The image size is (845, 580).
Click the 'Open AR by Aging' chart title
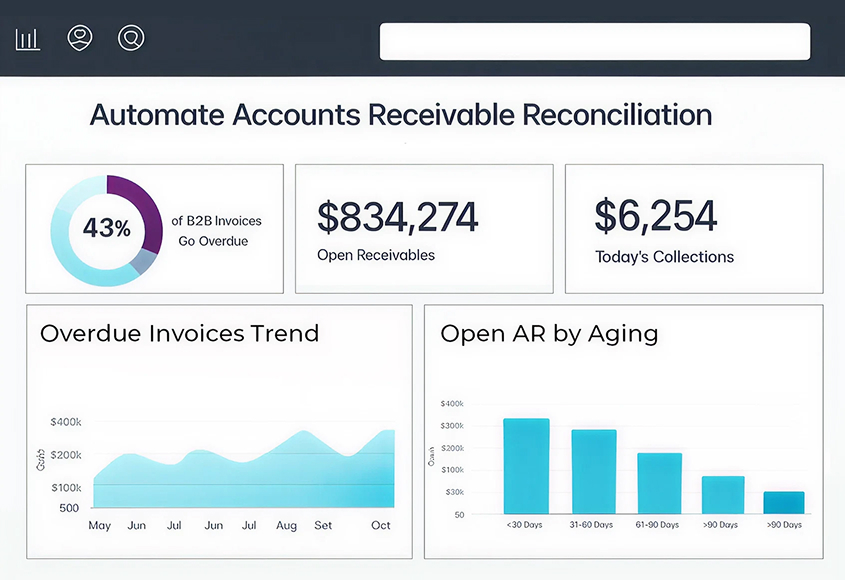coord(549,334)
